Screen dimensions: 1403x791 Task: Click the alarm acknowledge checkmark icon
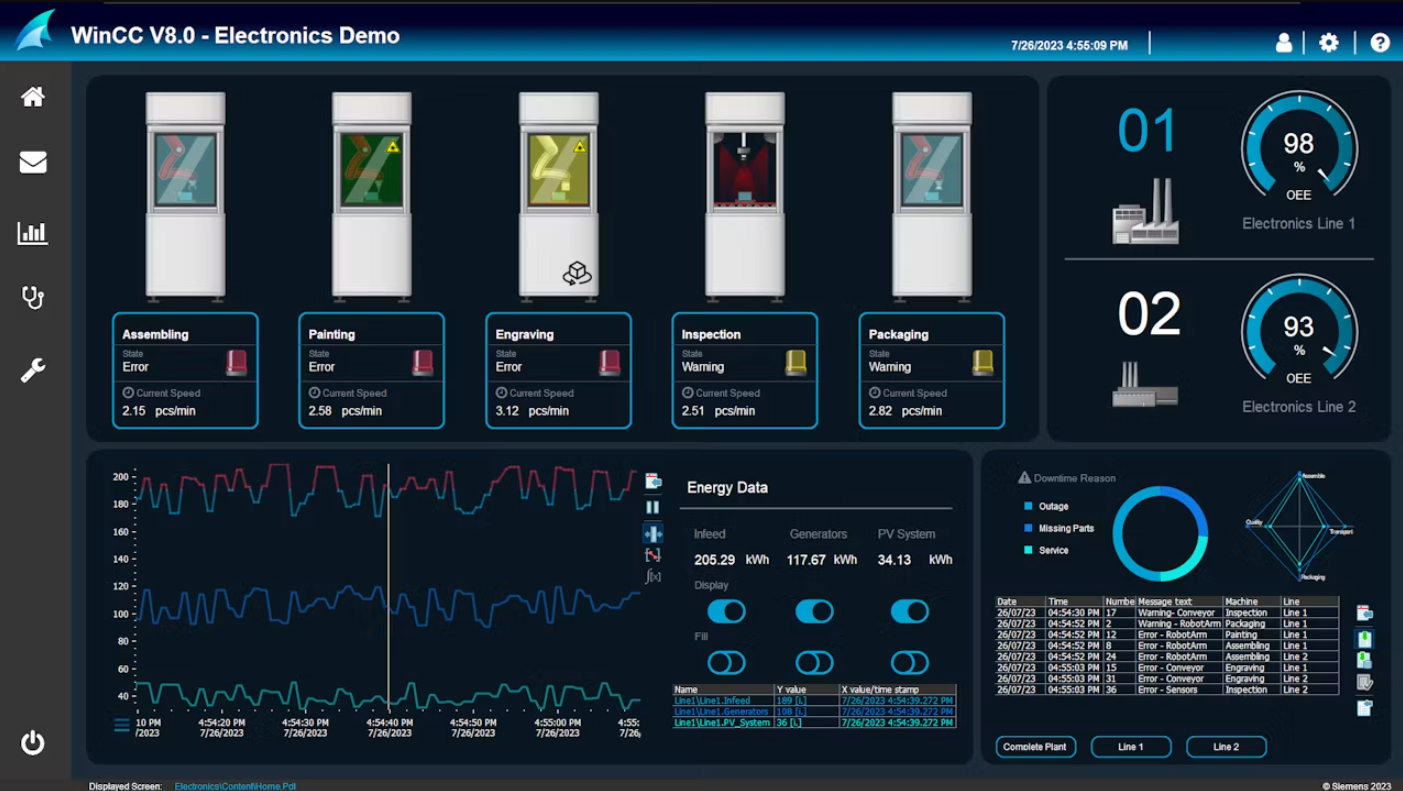(x=1365, y=683)
